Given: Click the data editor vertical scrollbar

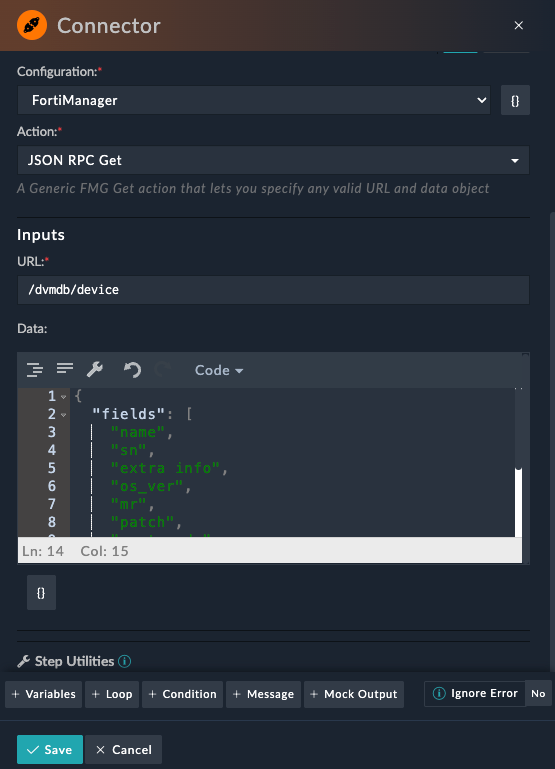Looking at the screenshot, I should [518, 502].
